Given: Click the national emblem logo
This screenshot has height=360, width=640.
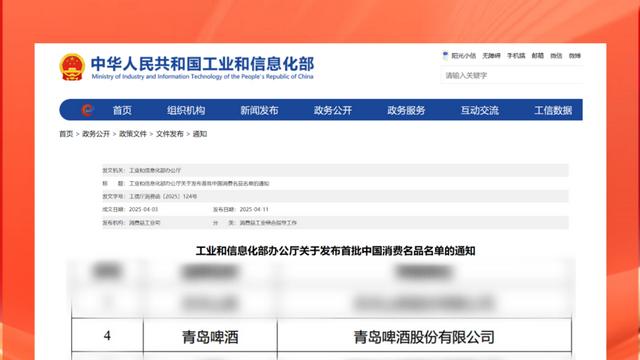Looking at the screenshot, I should tap(72, 67).
